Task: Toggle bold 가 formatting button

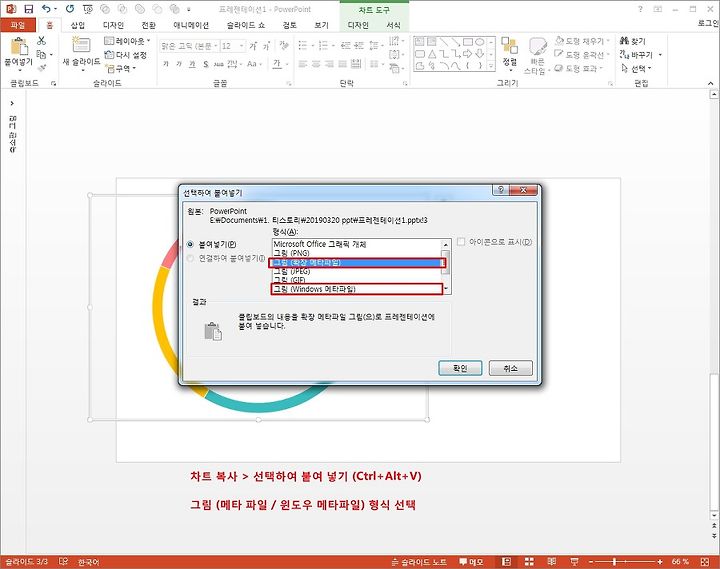Action: pyautogui.click(x=166, y=64)
